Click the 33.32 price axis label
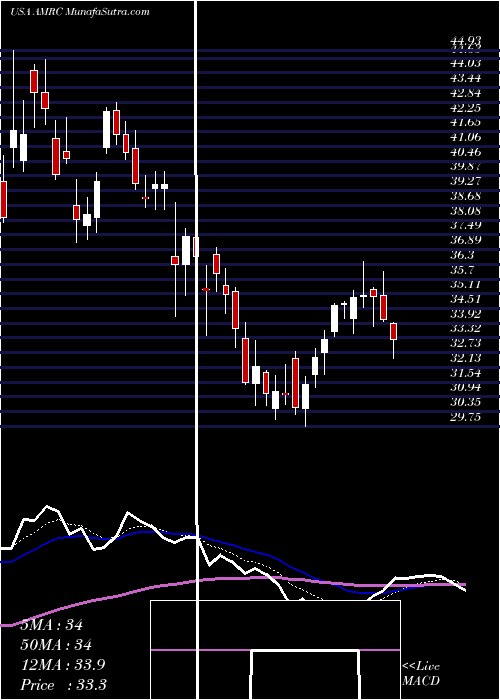 (465, 328)
